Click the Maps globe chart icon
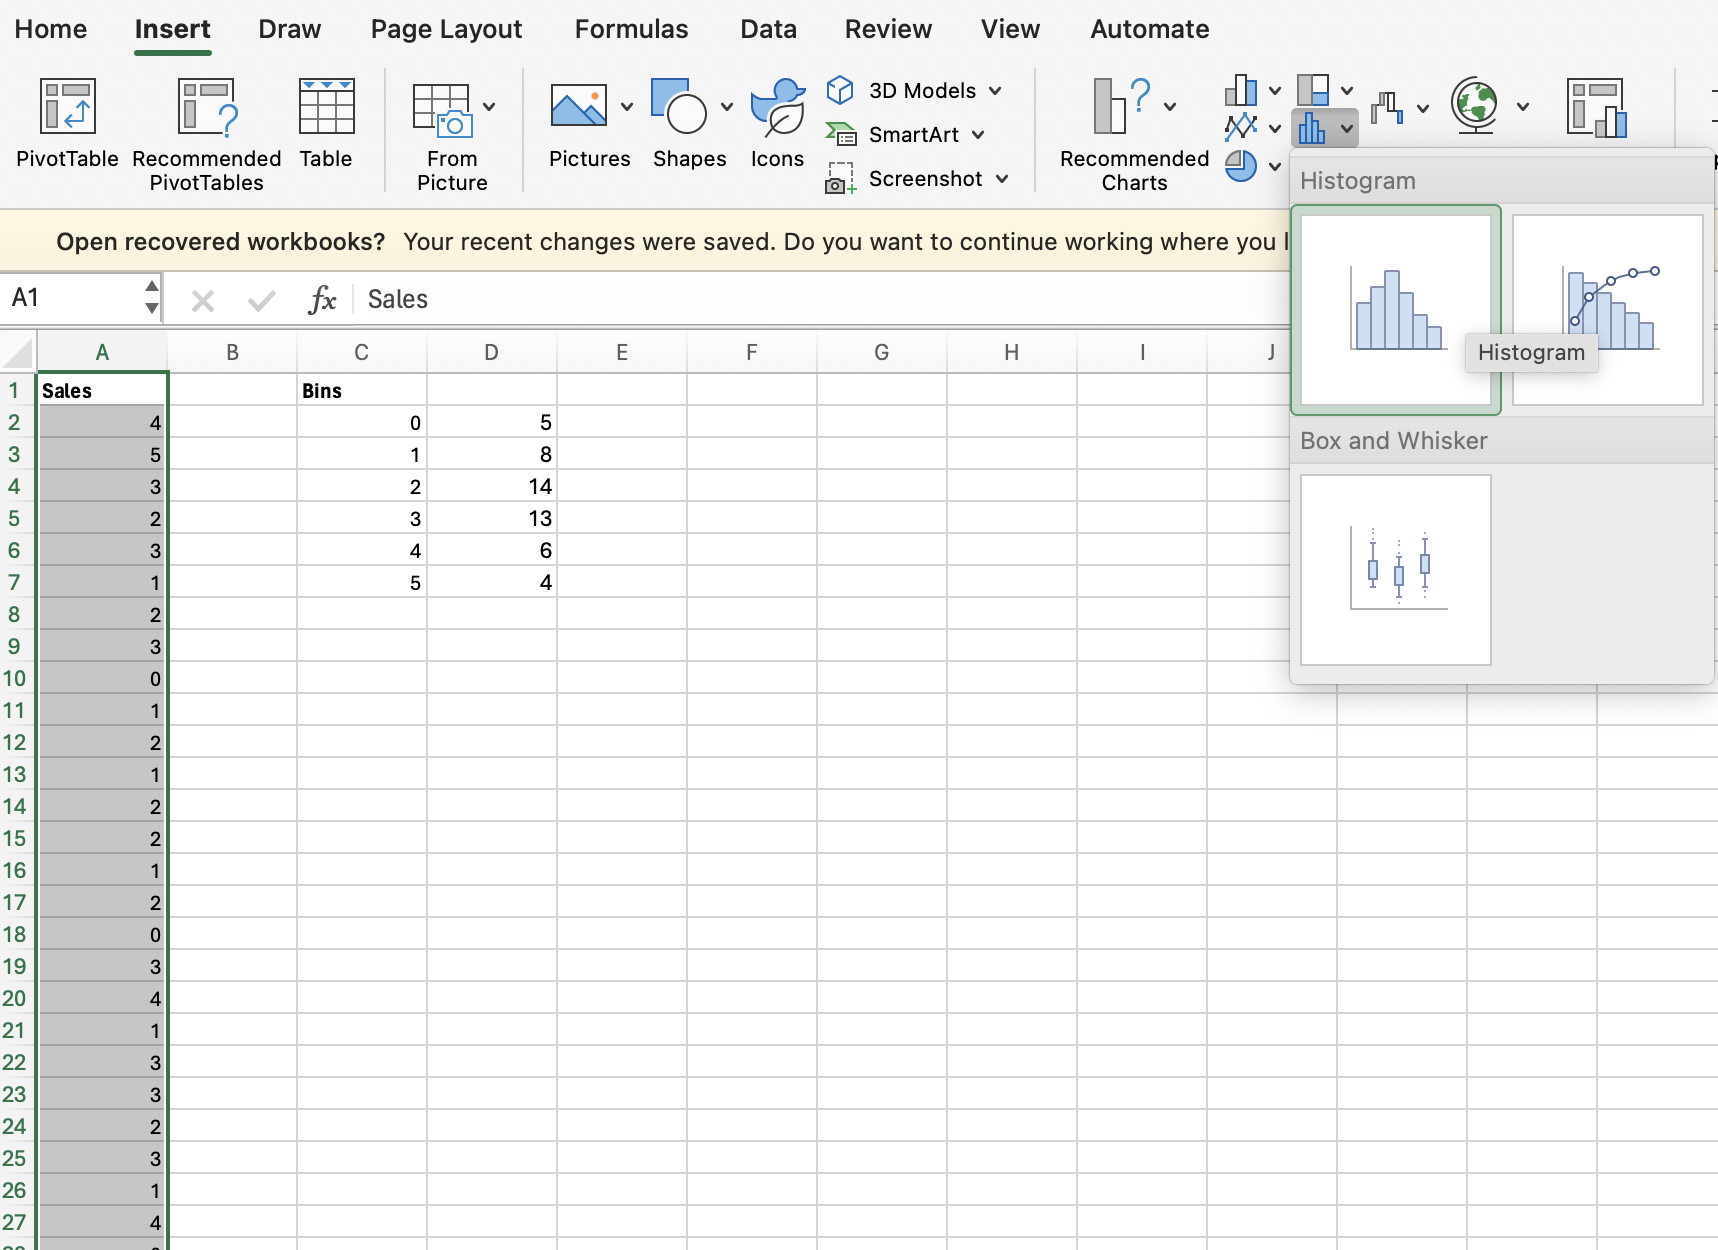 (x=1474, y=105)
